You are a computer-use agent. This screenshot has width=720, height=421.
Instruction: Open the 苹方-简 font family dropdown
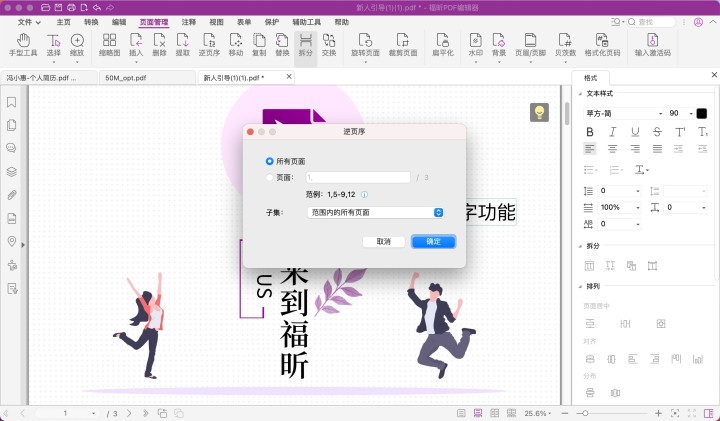pyautogui.click(x=624, y=113)
